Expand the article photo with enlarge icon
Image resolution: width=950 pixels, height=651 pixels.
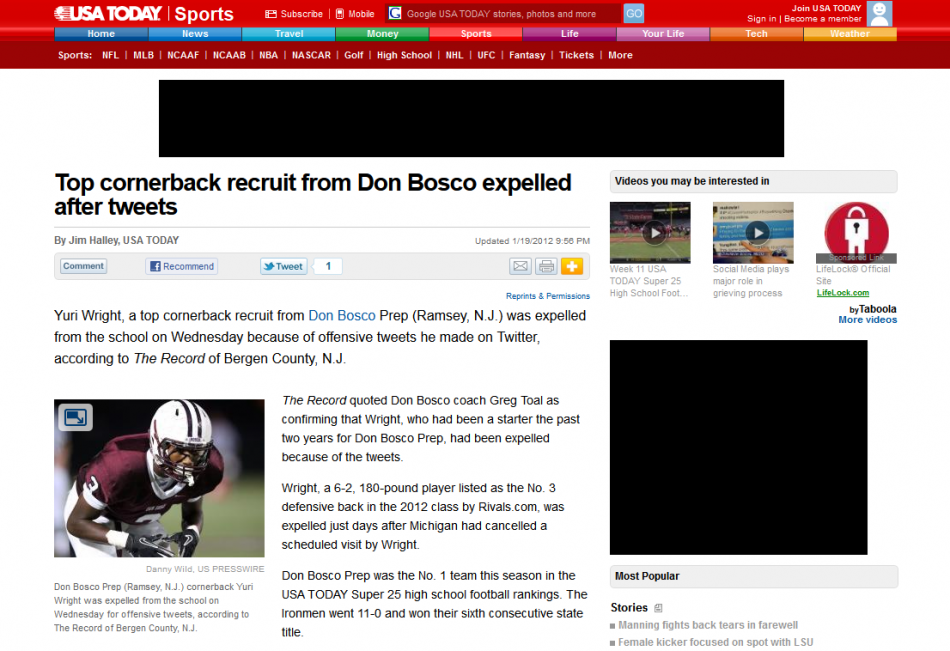(x=76, y=417)
